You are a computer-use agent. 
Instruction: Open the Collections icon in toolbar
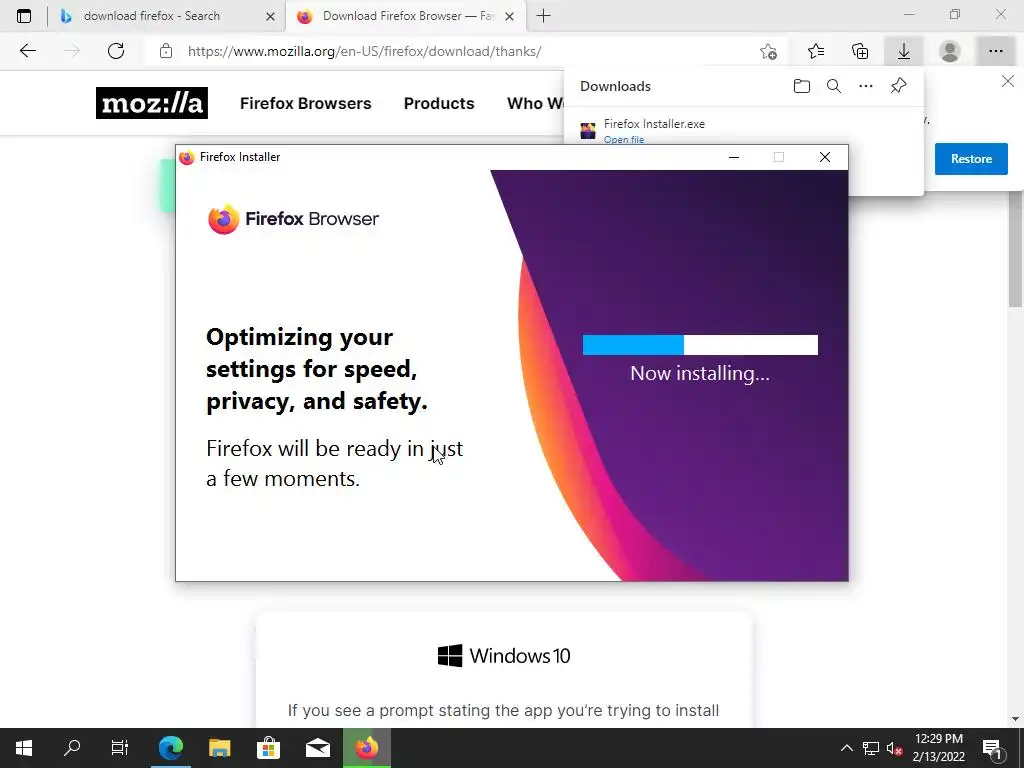click(860, 51)
